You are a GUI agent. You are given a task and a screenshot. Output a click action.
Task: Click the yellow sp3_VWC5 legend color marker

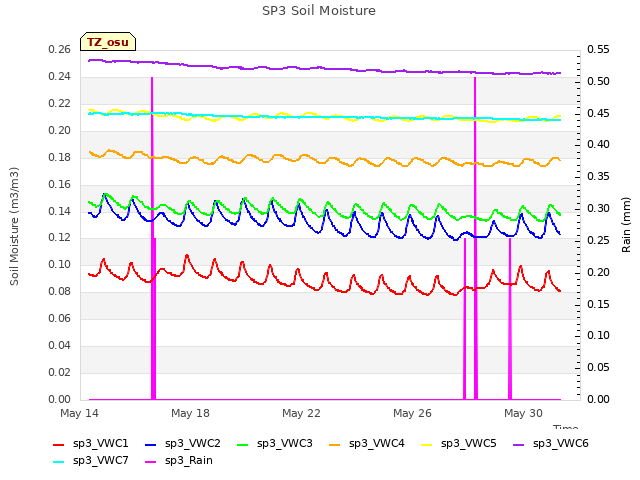click(427, 444)
